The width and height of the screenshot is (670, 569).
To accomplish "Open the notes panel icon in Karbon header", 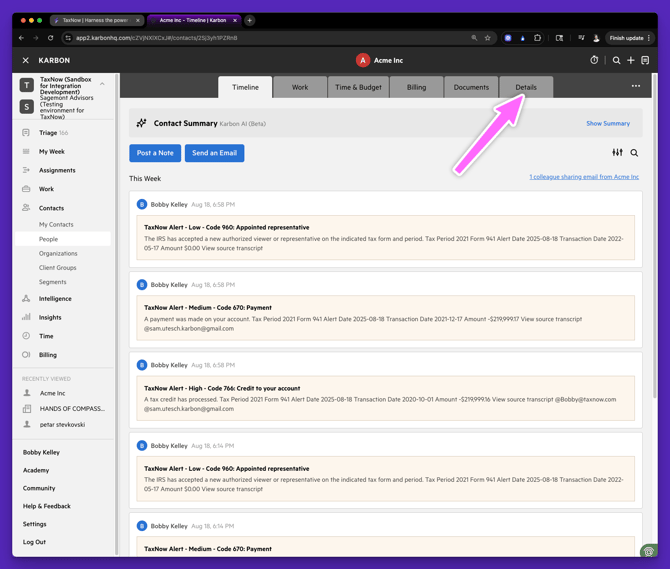I will click(x=645, y=60).
